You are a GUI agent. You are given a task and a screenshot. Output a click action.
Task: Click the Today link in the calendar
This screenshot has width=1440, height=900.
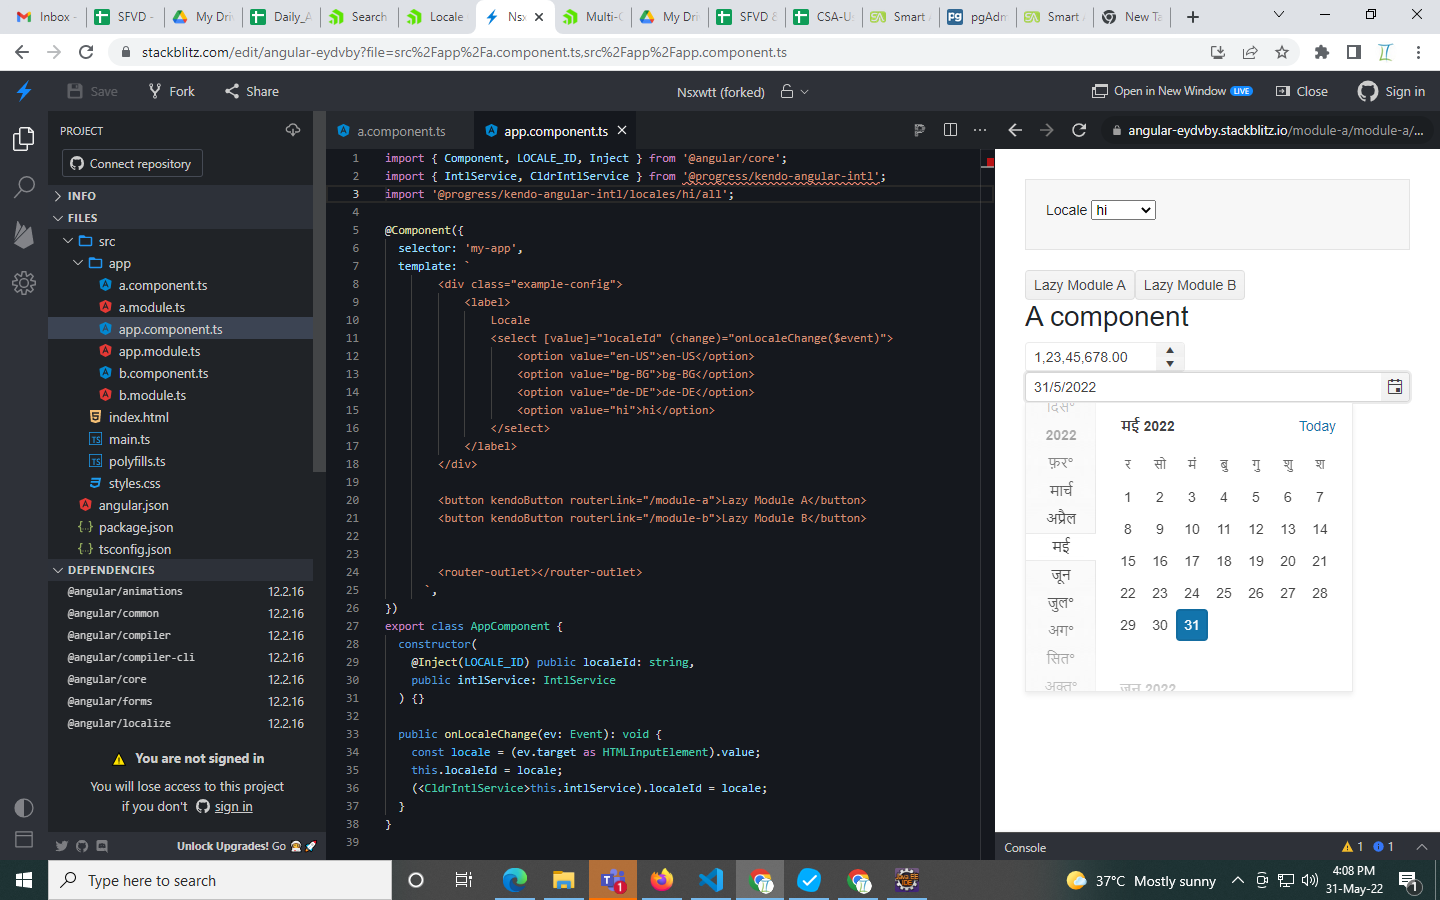point(1316,426)
